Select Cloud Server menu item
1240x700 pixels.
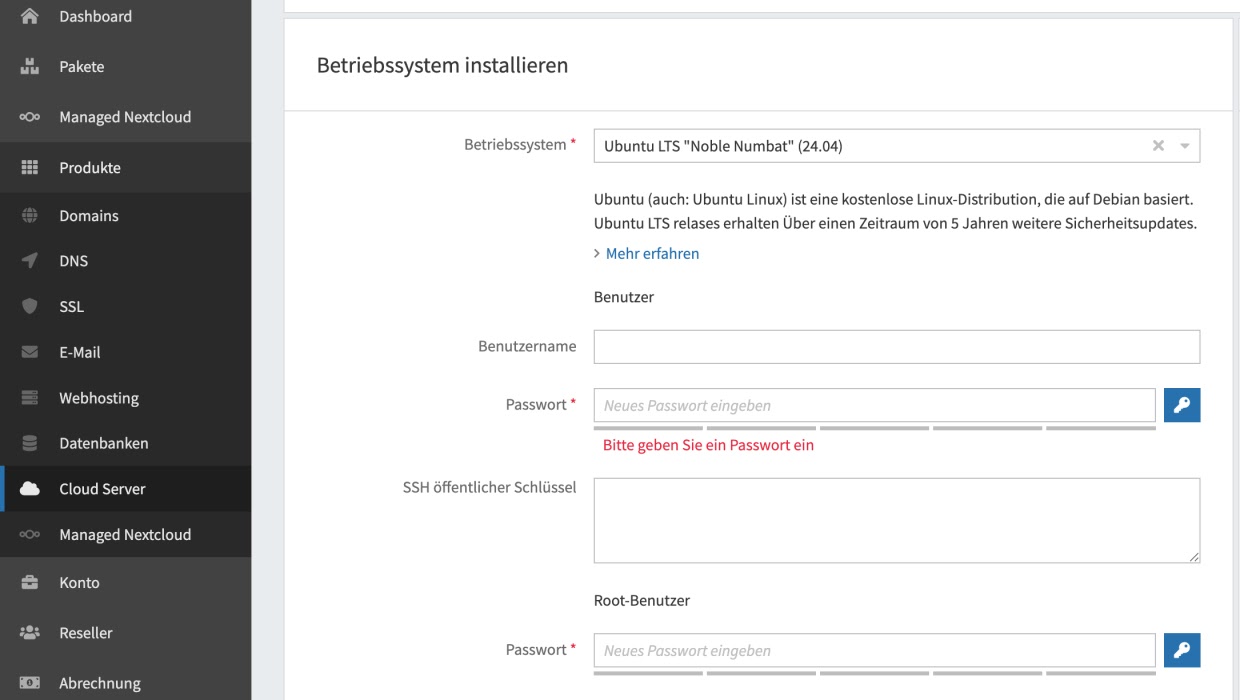(102, 489)
